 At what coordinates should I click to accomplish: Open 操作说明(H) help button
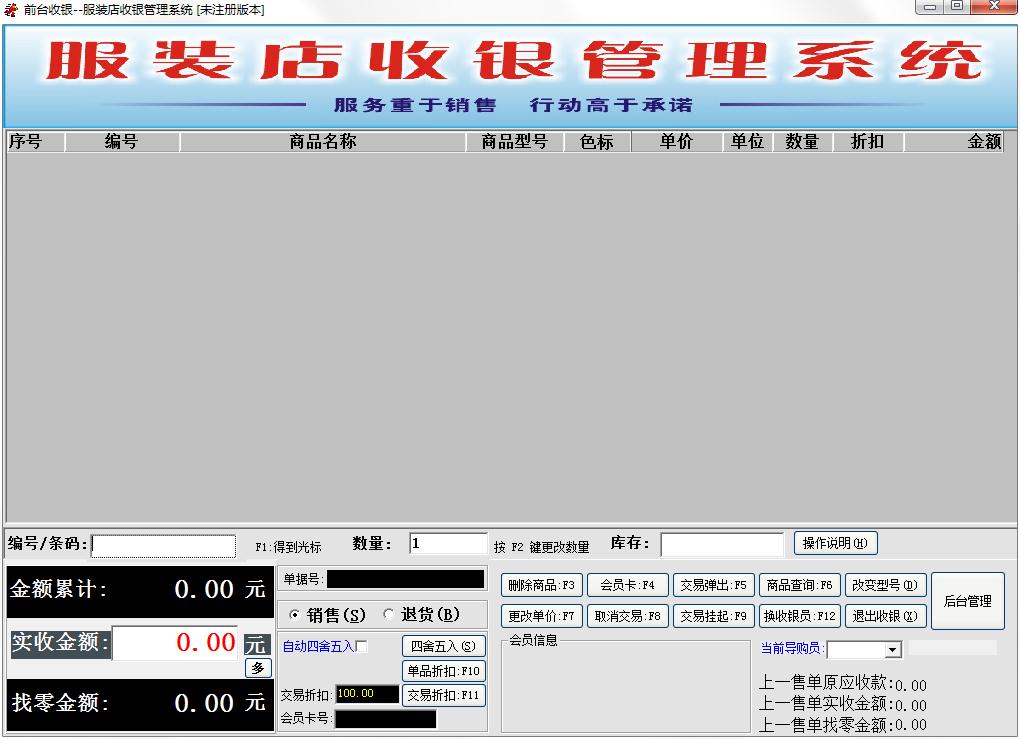[835, 543]
